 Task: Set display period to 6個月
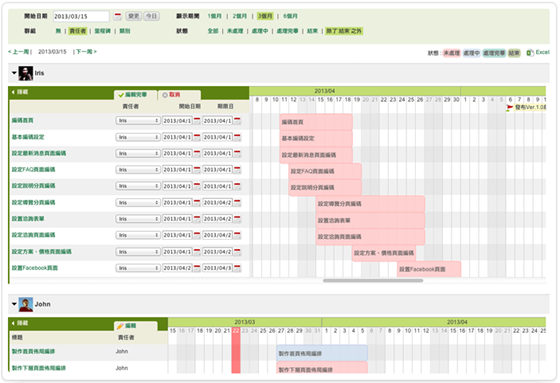(x=290, y=16)
